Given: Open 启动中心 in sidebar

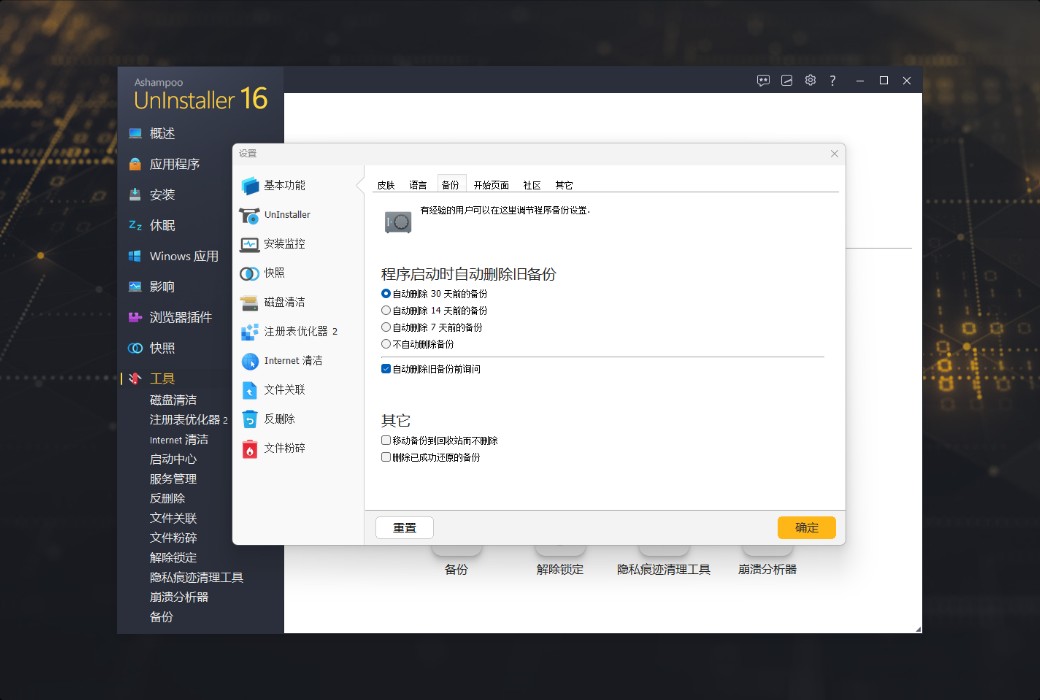Looking at the screenshot, I should [x=173, y=459].
